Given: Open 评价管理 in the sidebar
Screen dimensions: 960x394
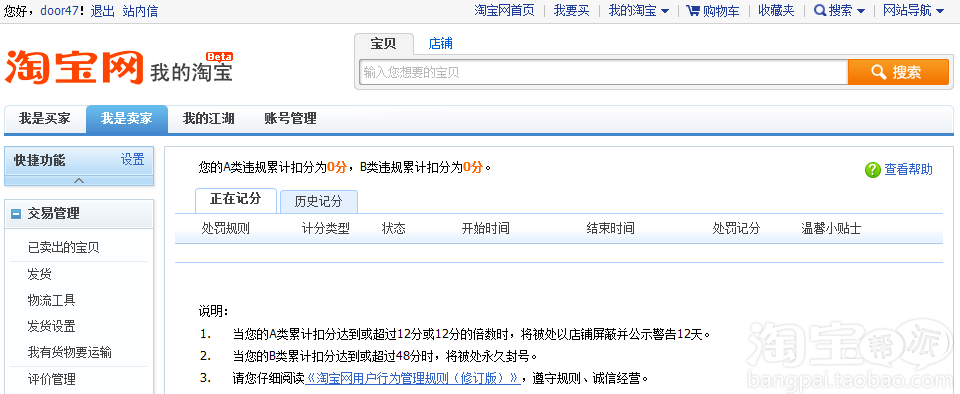Looking at the screenshot, I should (51, 379).
